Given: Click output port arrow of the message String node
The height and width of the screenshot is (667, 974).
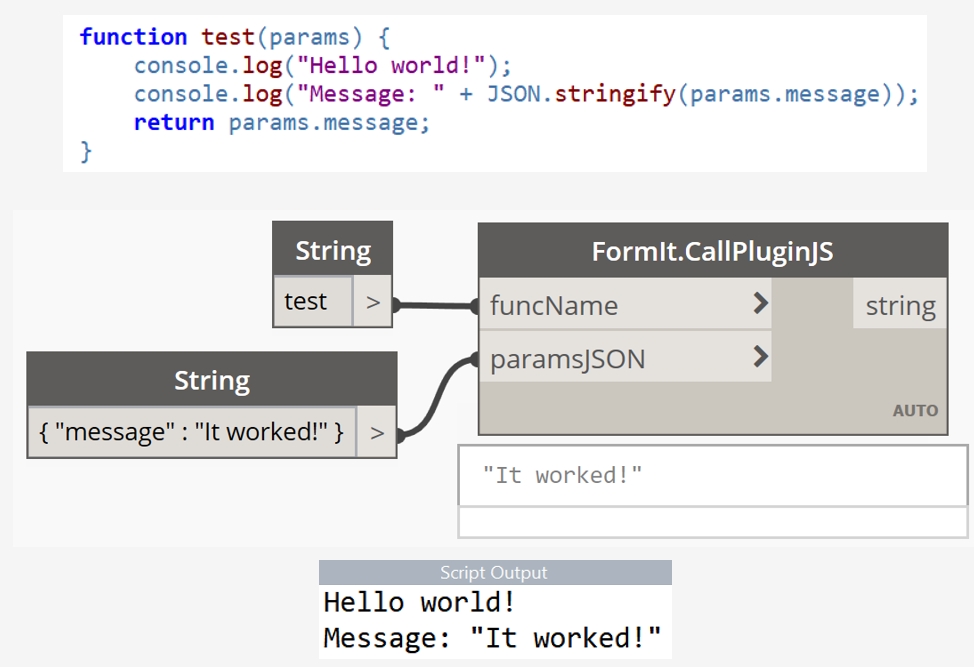Looking at the screenshot, I should pos(376,432).
